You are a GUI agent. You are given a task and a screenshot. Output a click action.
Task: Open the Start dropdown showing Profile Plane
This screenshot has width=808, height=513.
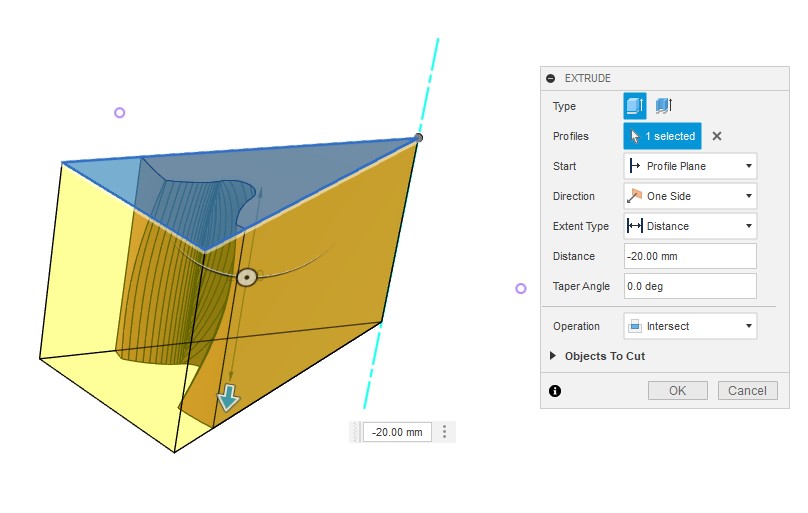click(689, 166)
